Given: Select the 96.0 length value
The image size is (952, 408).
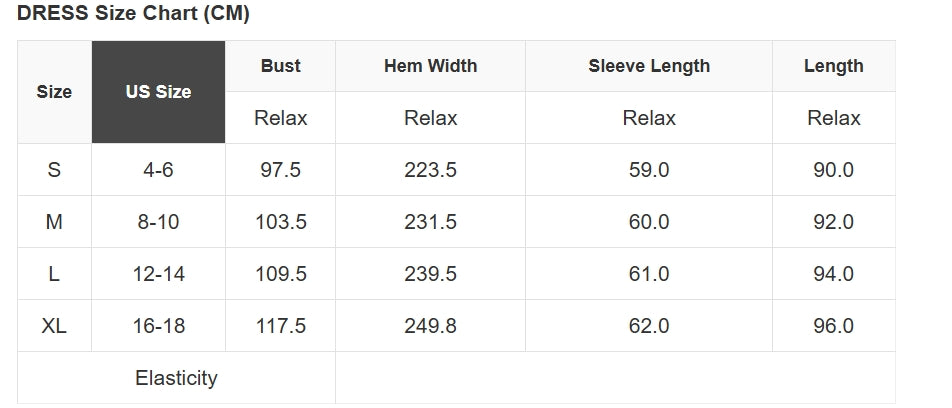Looking at the screenshot, I should click(x=833, y=326).
